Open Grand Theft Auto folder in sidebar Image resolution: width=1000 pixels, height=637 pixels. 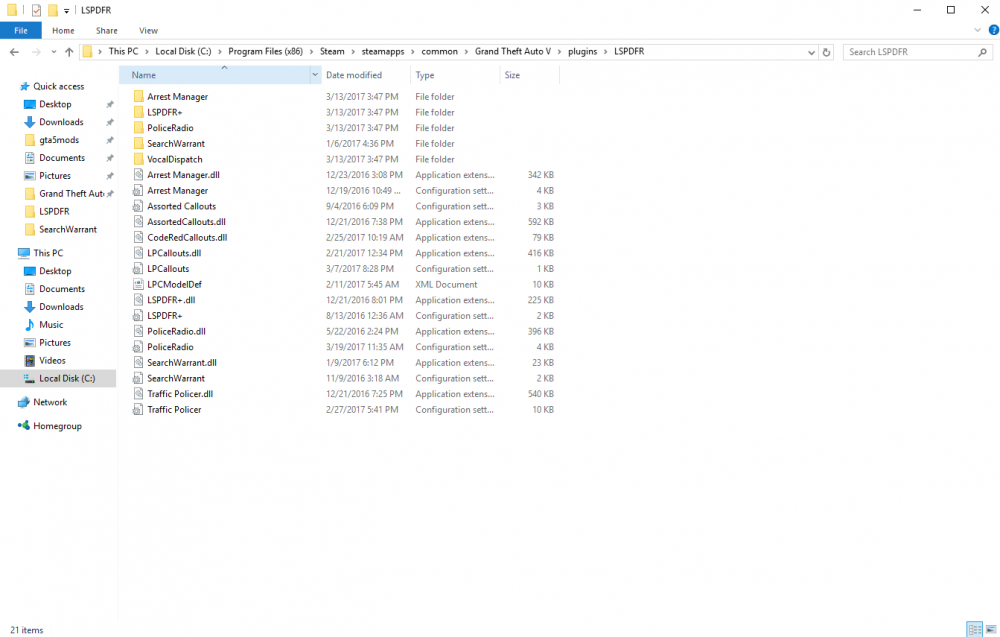[x=71, y=193]
